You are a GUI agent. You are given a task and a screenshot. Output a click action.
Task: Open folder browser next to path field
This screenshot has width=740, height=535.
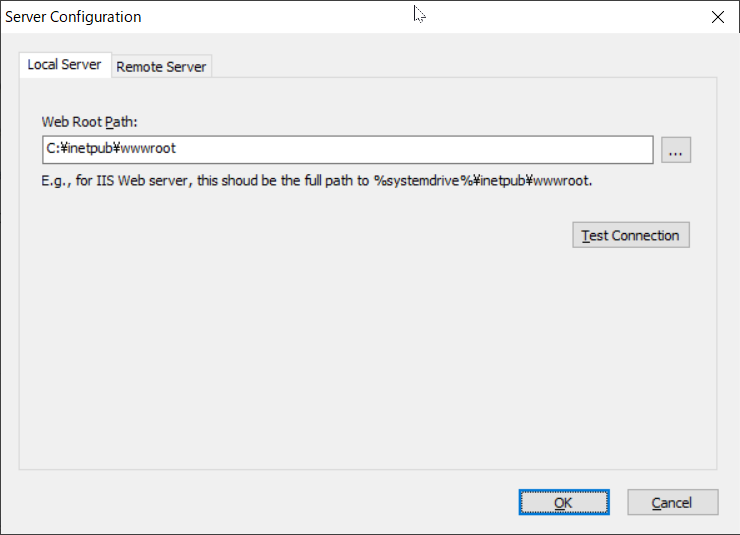click(x=676, y=150)
